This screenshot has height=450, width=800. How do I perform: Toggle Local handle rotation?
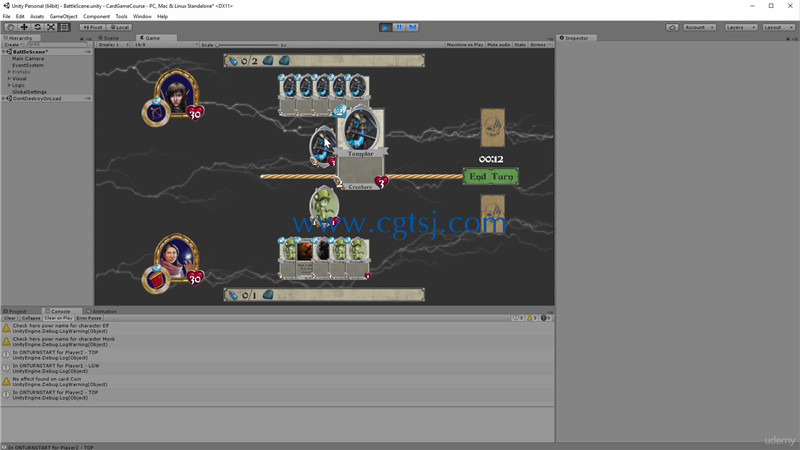coord(120,27)
